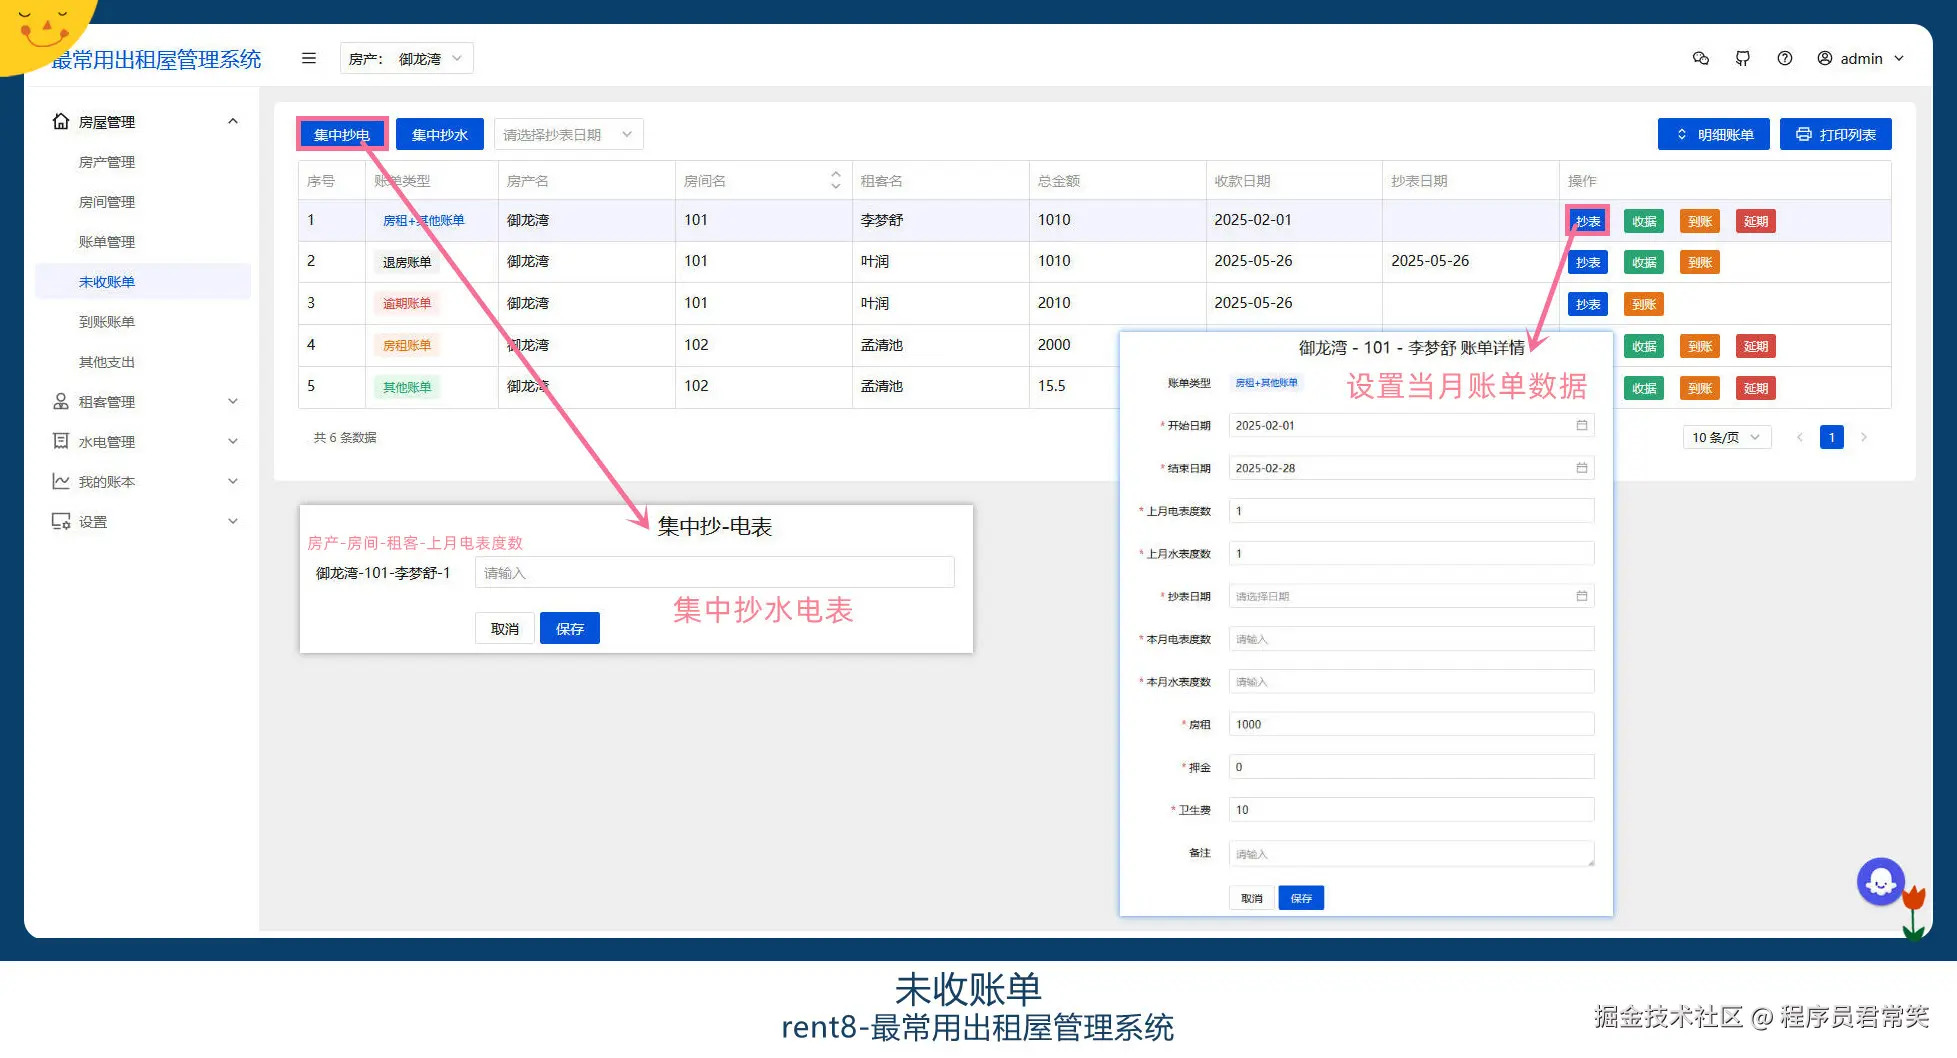Image resolution: width=1957 pixels, height=1058 pixels.
Task: Click 保存 in the 集中抄-电表 dialog
Action: click(x=570, y=628)
